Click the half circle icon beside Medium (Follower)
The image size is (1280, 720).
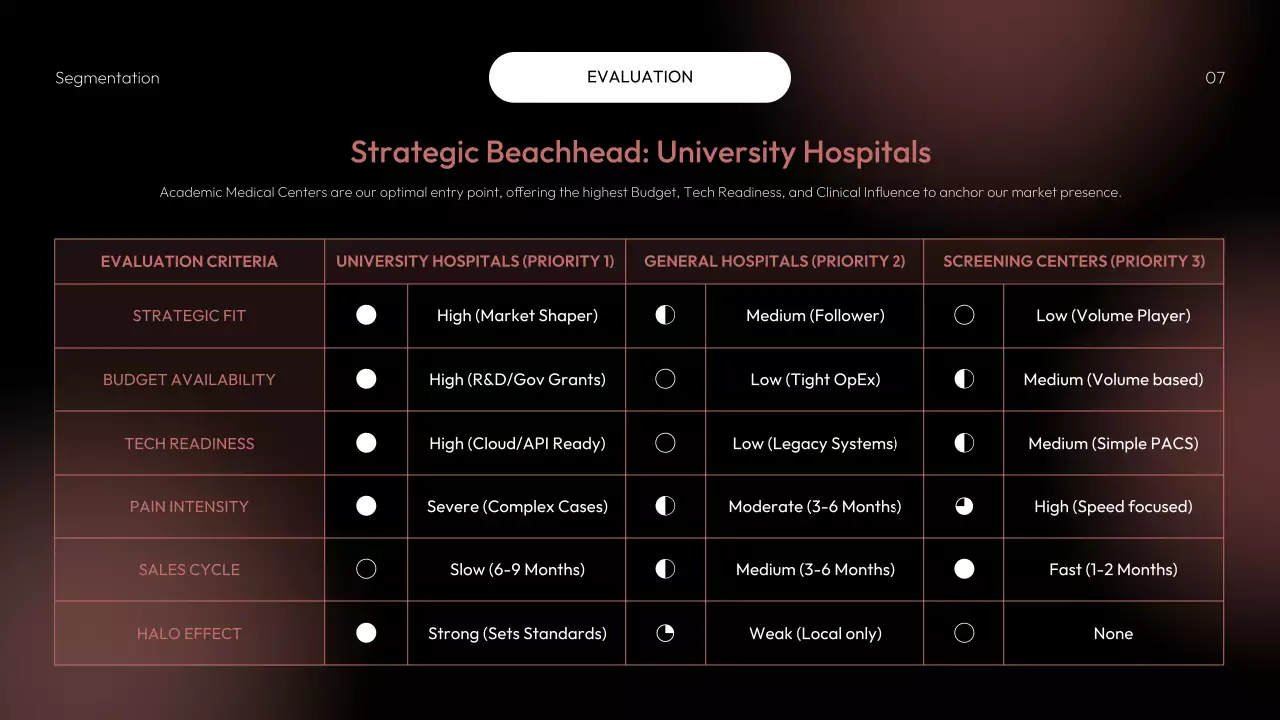coord(665,315)
